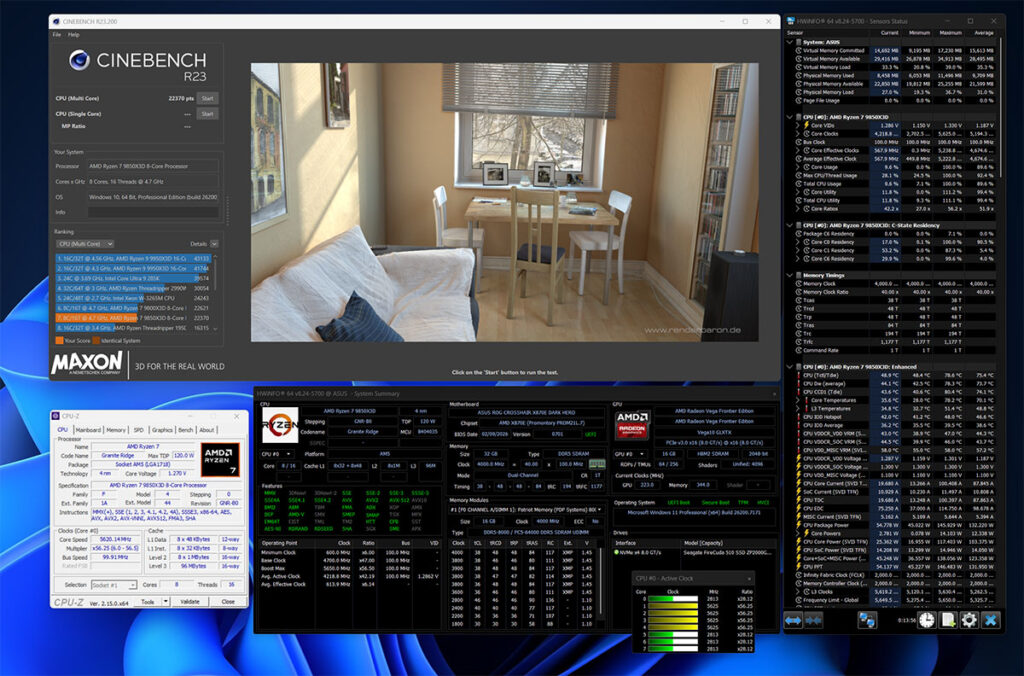Open HWiNFO sensor settings gear
The image size is (1024, 676).
968,620
